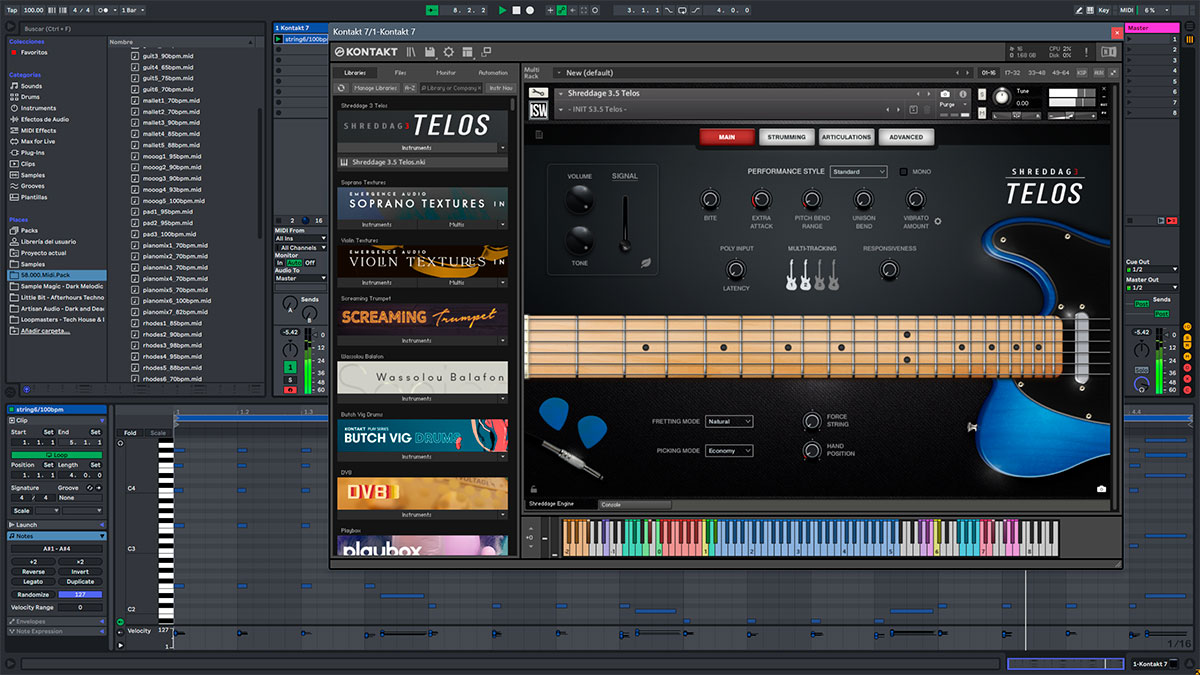Toggle MONO checkbox in Shreddage
Screen dimensions: 1200x675
point(903,172)
